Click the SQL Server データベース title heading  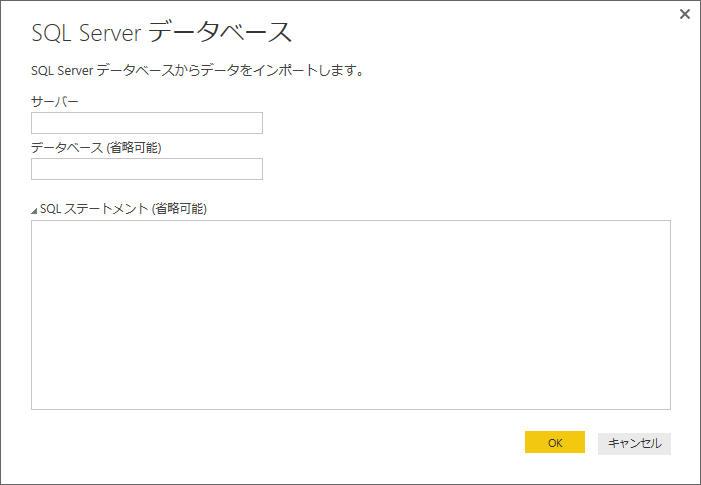161,33
